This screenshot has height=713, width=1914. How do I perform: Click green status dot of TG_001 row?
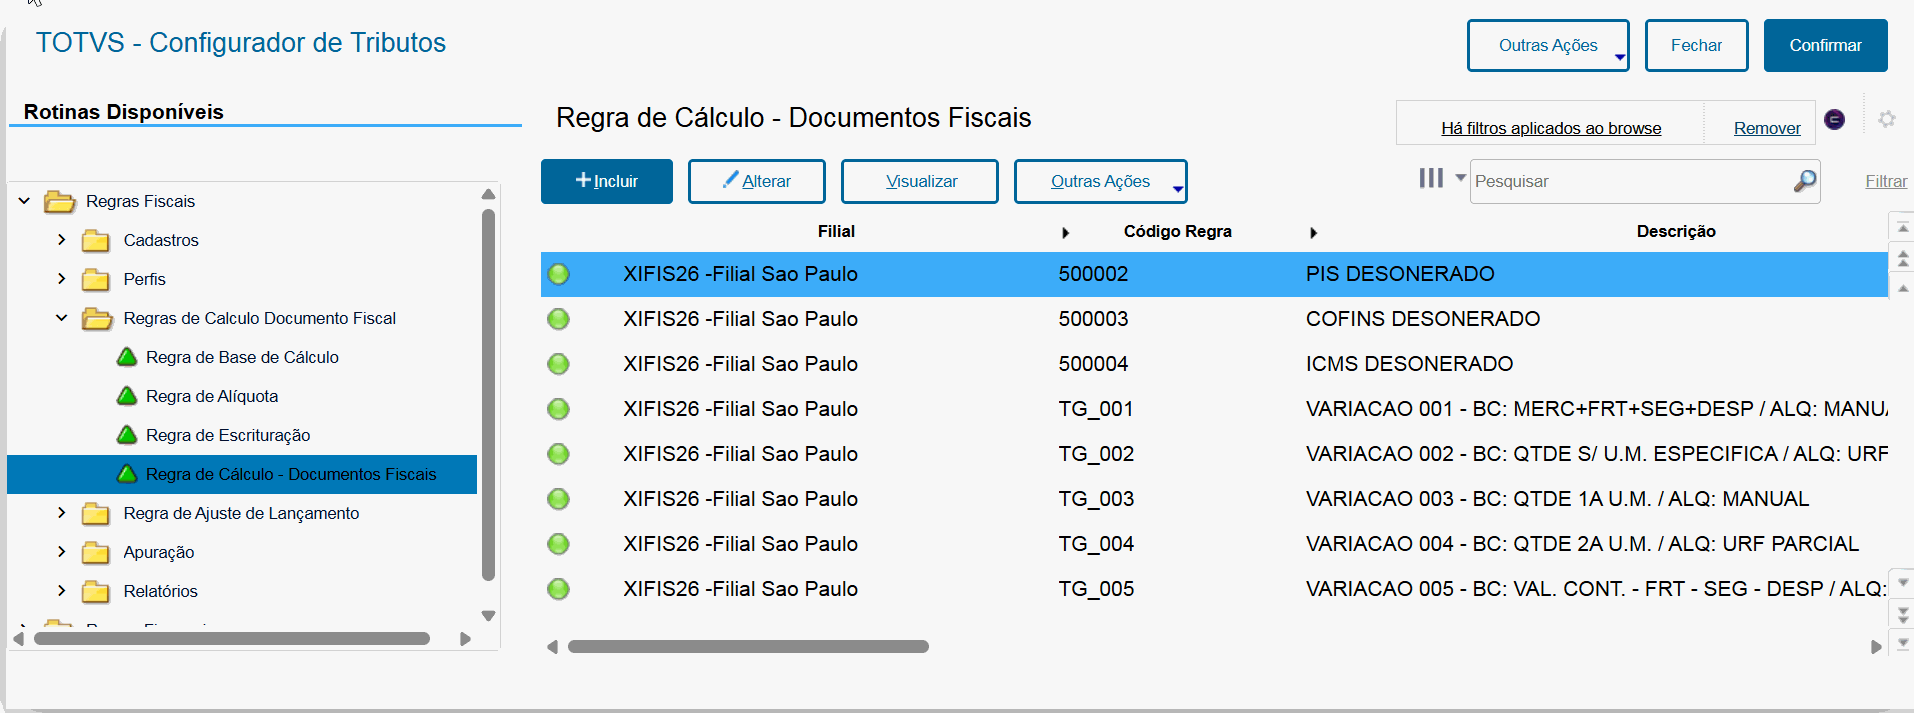559,409
